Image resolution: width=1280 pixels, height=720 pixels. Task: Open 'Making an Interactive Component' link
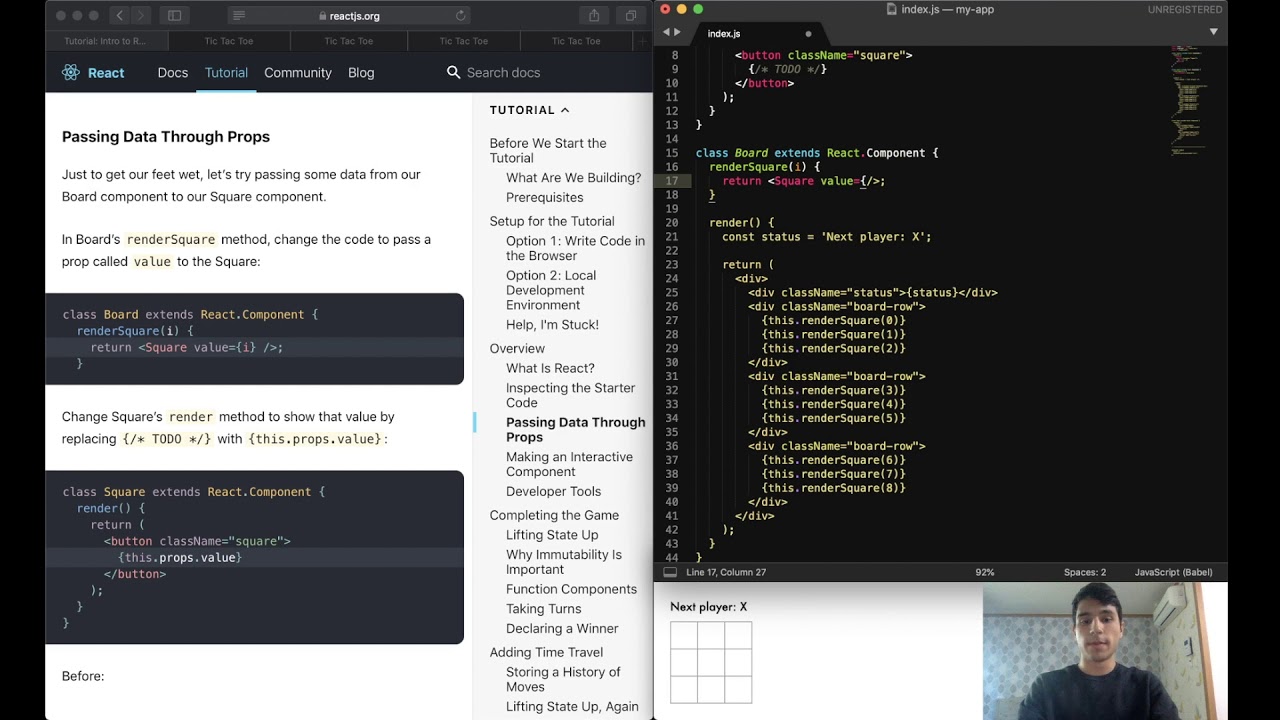(569, 464)
